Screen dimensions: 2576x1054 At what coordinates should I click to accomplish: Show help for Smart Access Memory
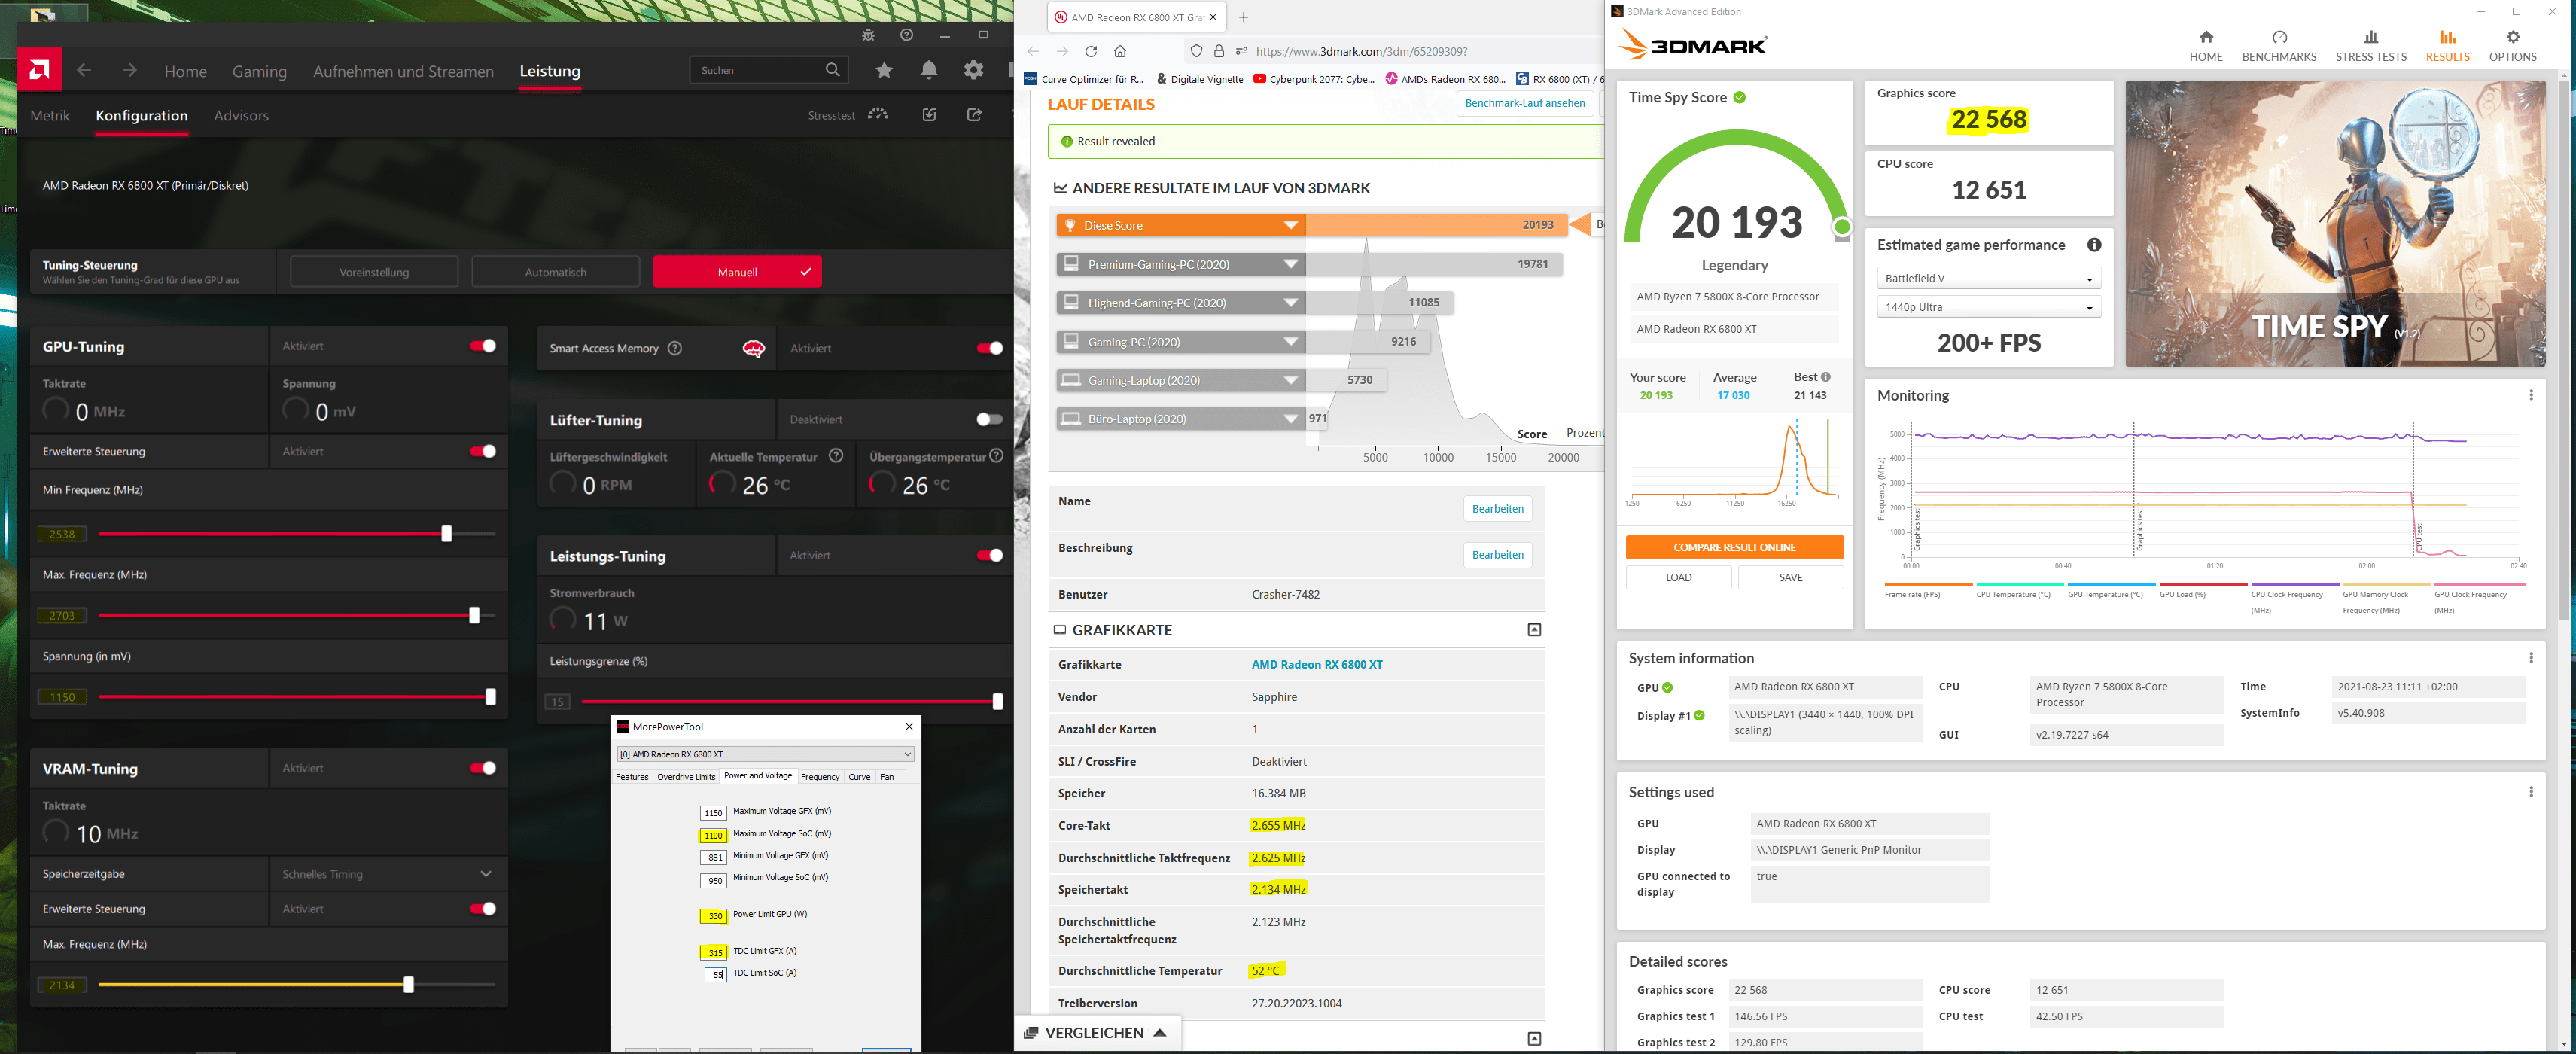[675, 348]
